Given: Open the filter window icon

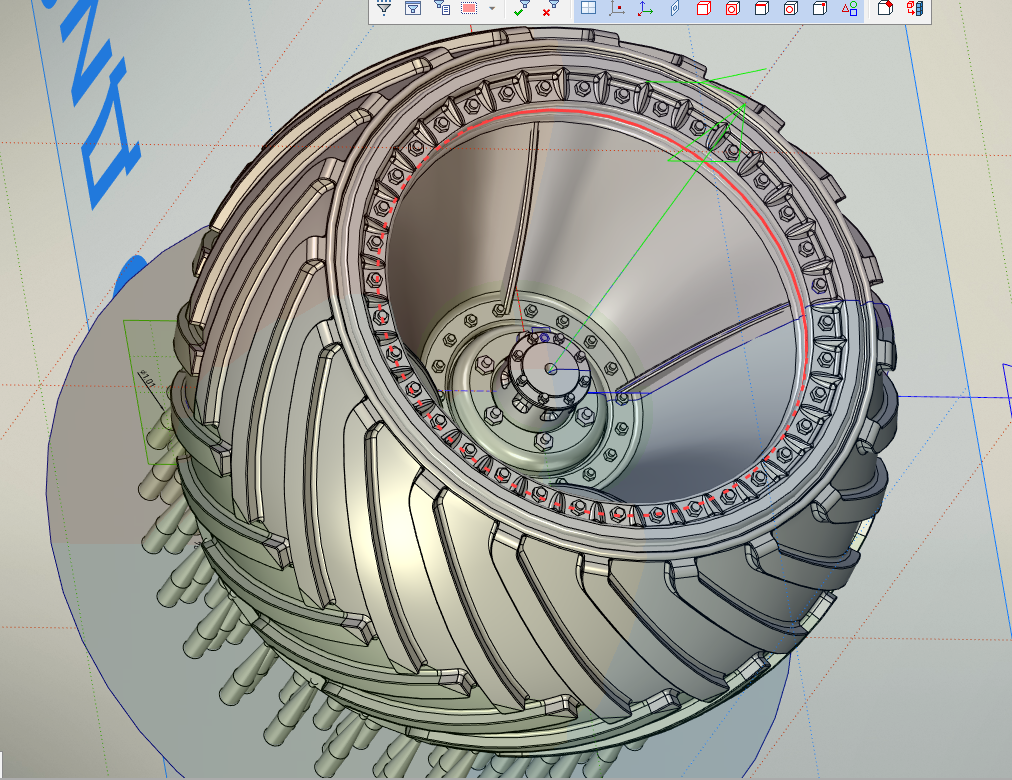Looking at the screenshot, I should [412, 8].
